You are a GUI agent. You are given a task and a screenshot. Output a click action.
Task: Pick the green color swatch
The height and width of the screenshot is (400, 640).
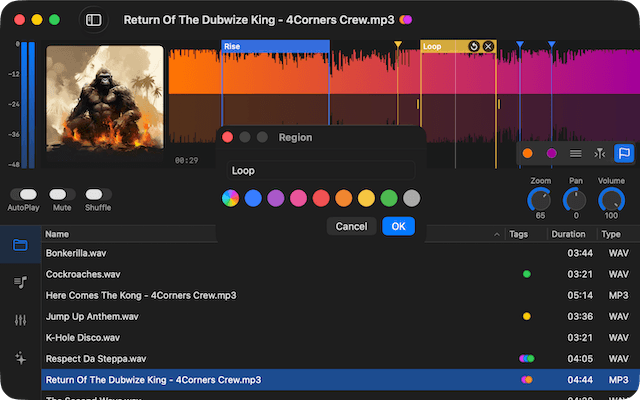click(389, 198)
